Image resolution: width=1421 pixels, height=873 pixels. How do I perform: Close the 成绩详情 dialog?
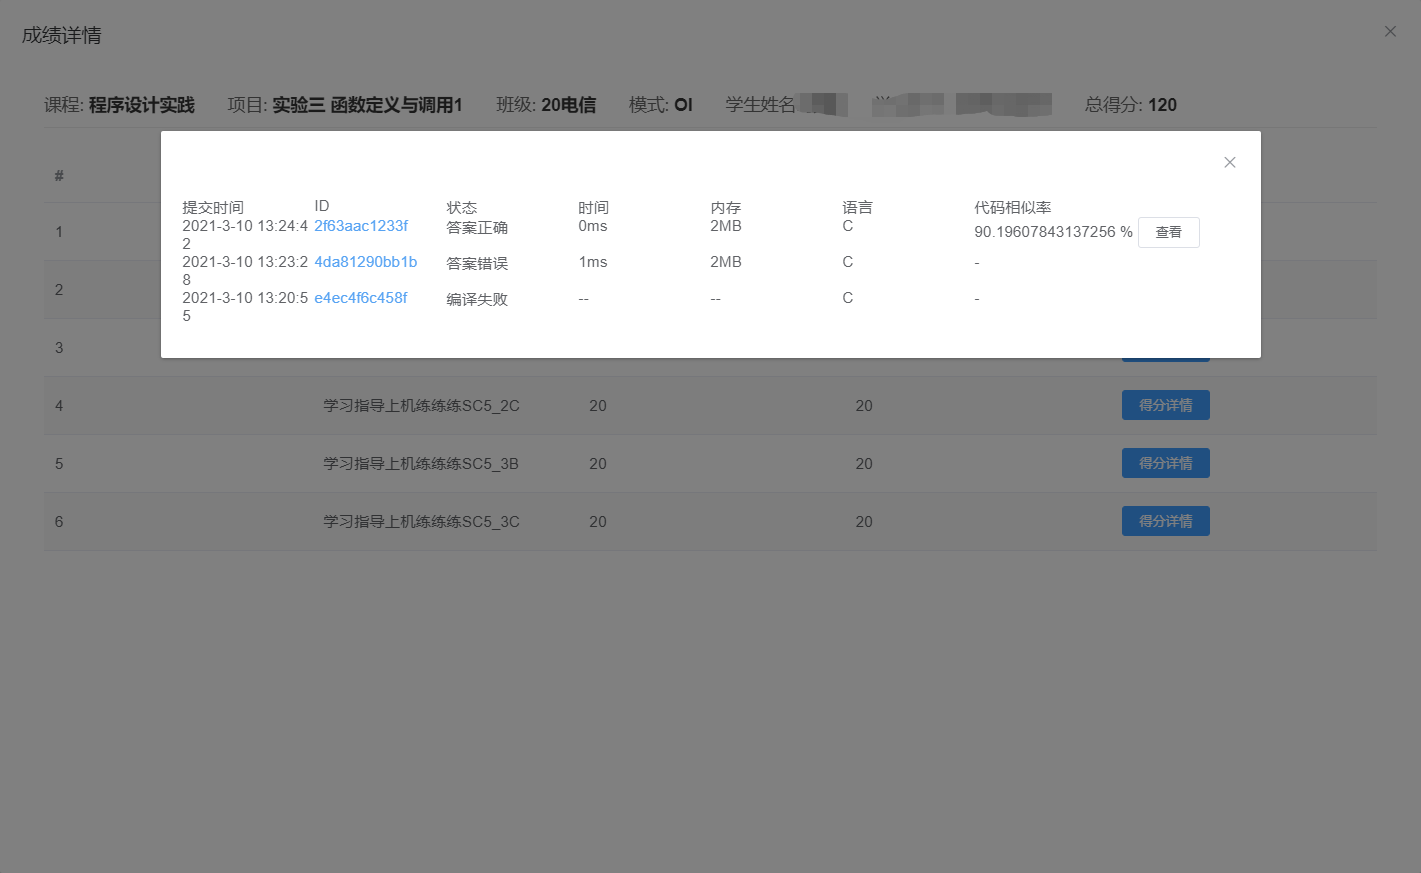pos(1390,32)
